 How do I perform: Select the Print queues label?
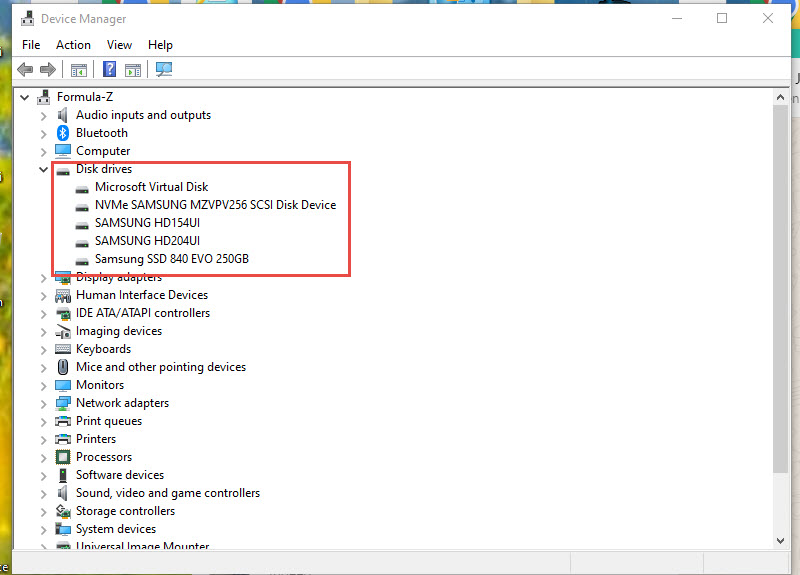[x=109, y=421]
